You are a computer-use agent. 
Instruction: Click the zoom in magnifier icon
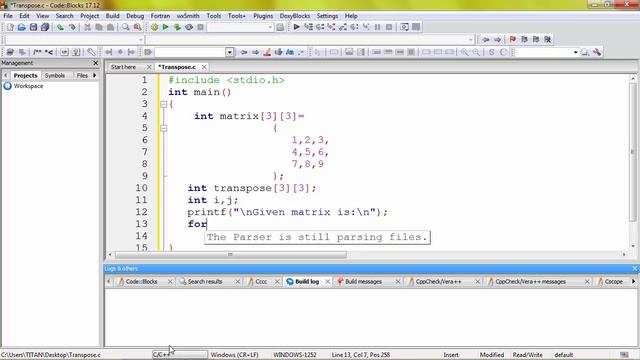pos(464,52)
